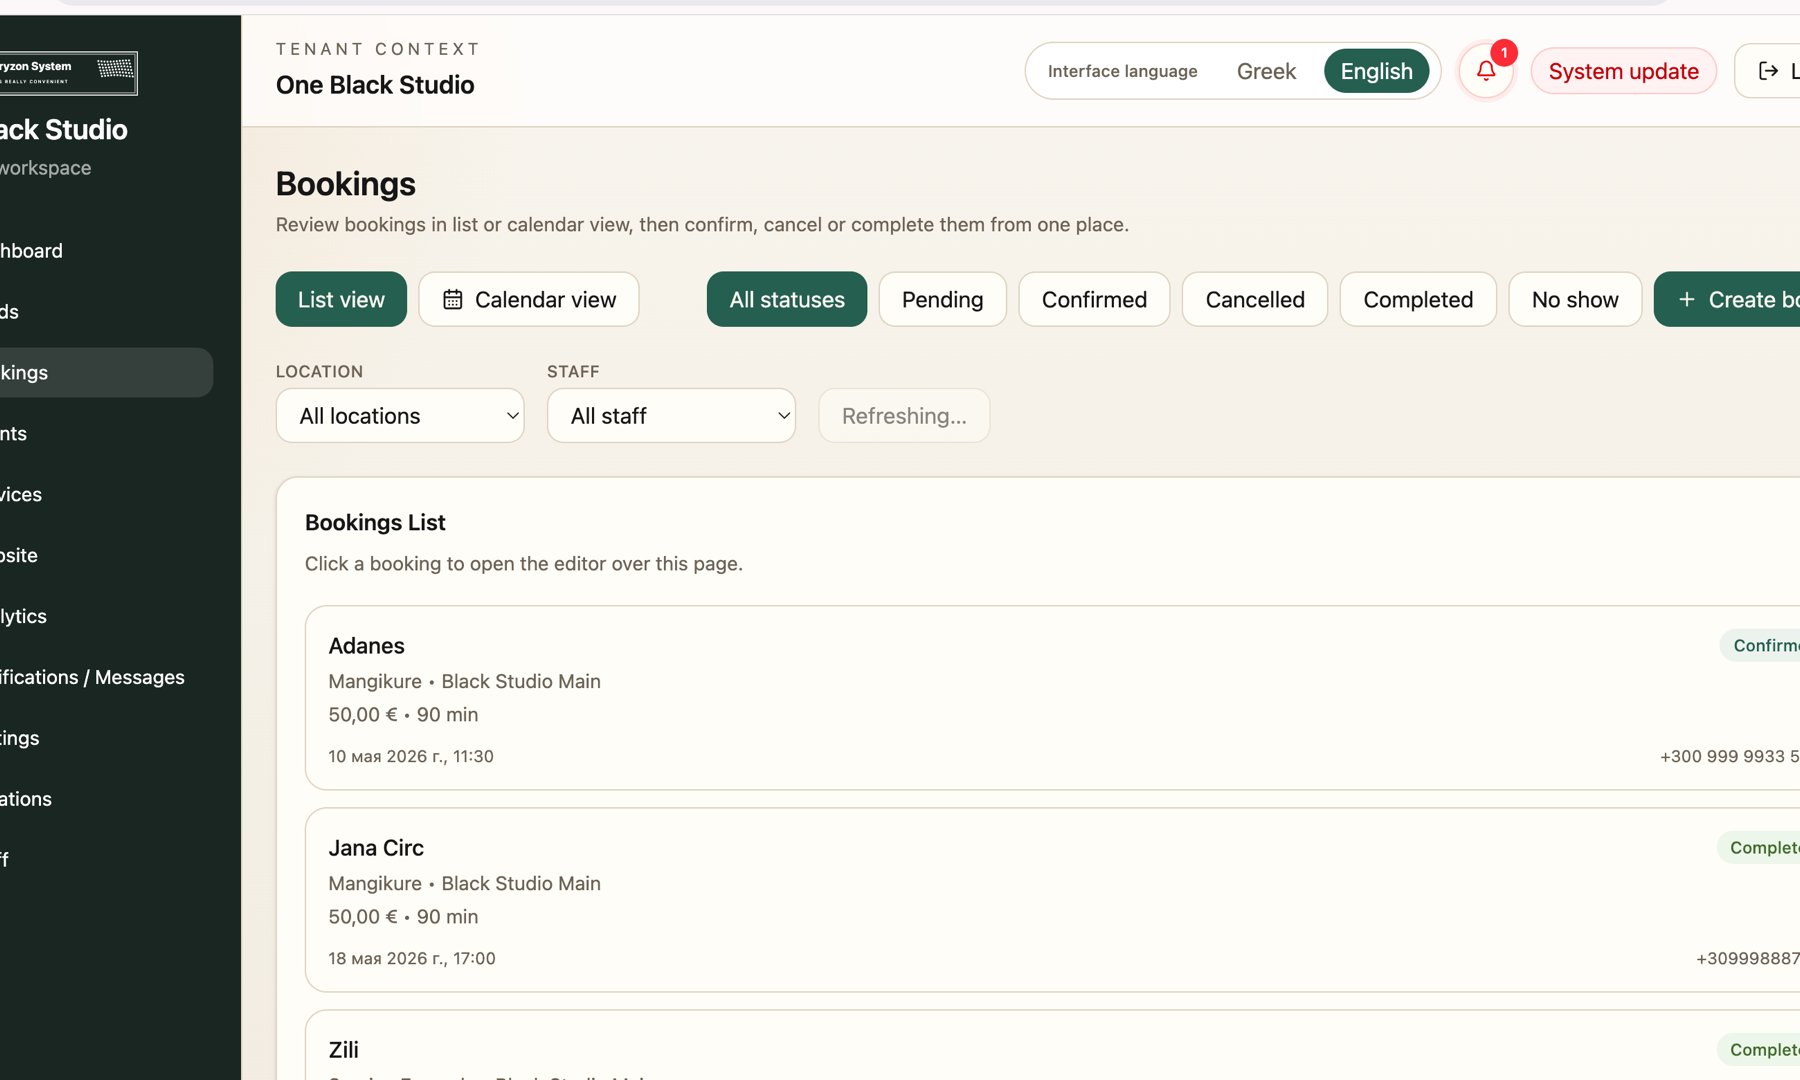This screenshot has height=1080, width=1800.
Task: Show Completed bookings
Action: pos(1418,299)
